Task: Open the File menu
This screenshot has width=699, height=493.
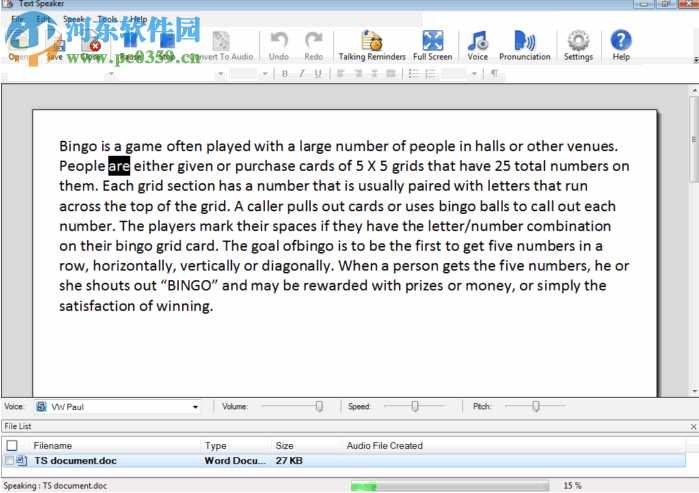Action: [18, 19]
